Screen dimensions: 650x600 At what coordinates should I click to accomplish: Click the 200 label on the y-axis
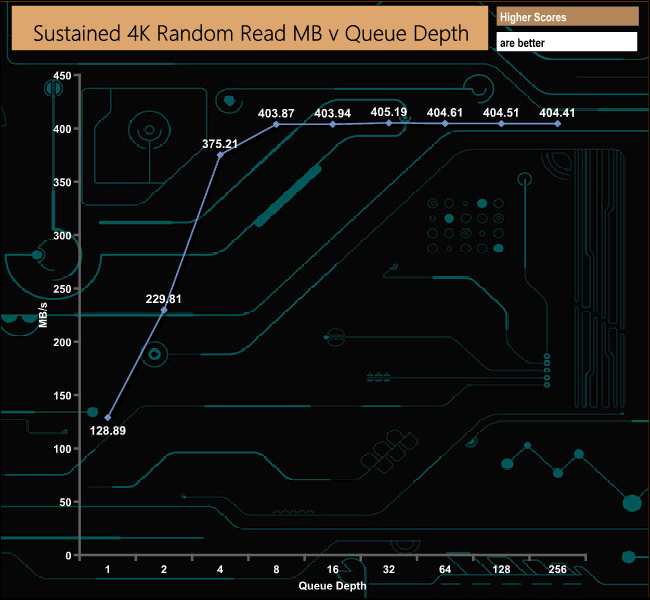point(60,342)
